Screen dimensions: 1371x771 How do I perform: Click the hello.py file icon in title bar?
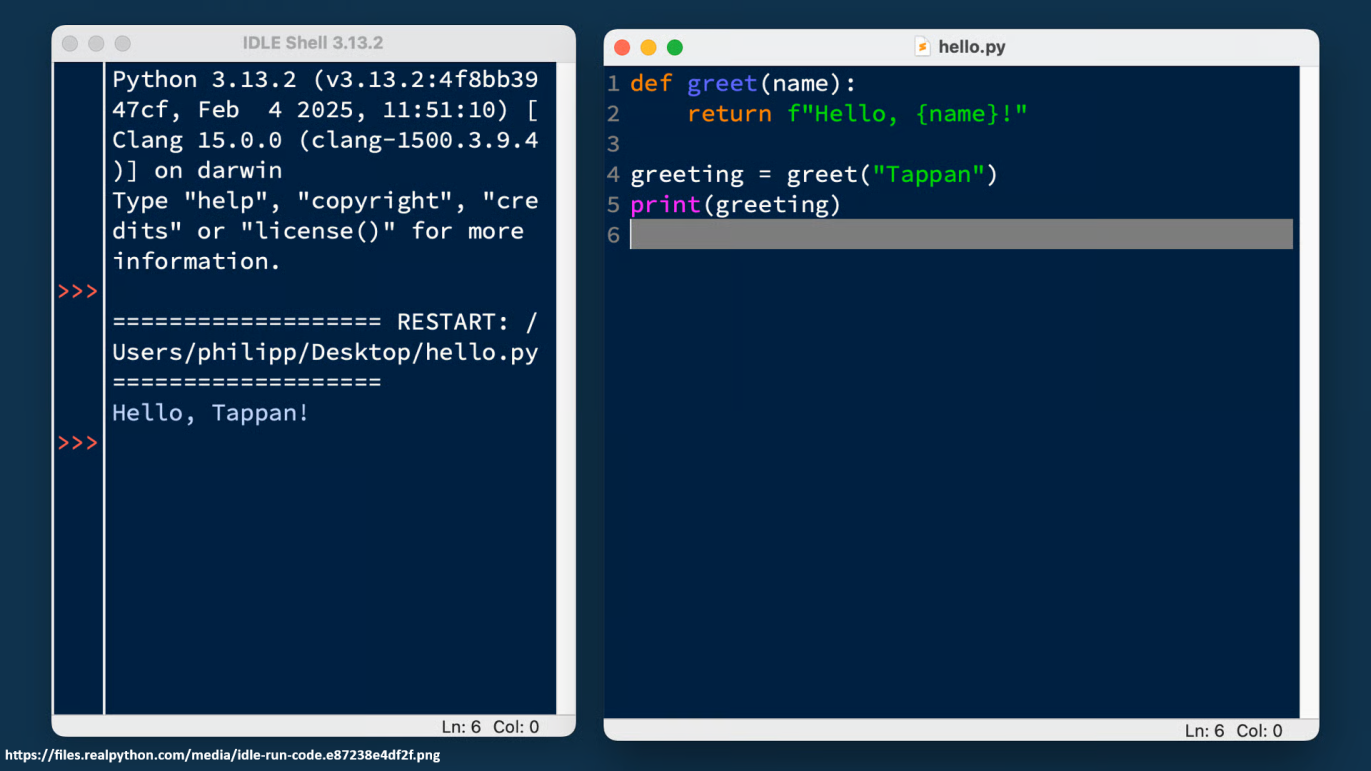click(922, 47)
